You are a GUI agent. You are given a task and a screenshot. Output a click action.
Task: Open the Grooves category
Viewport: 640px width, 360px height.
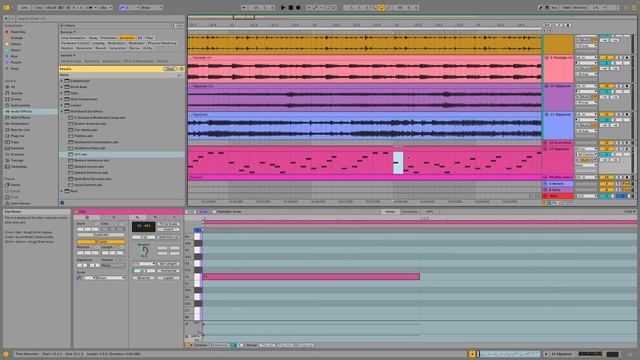coord(17,154)
